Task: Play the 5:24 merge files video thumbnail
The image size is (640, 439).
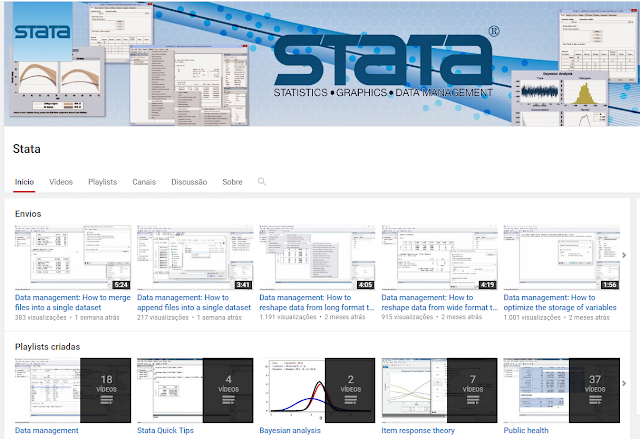Action: (x=73, y=257)
